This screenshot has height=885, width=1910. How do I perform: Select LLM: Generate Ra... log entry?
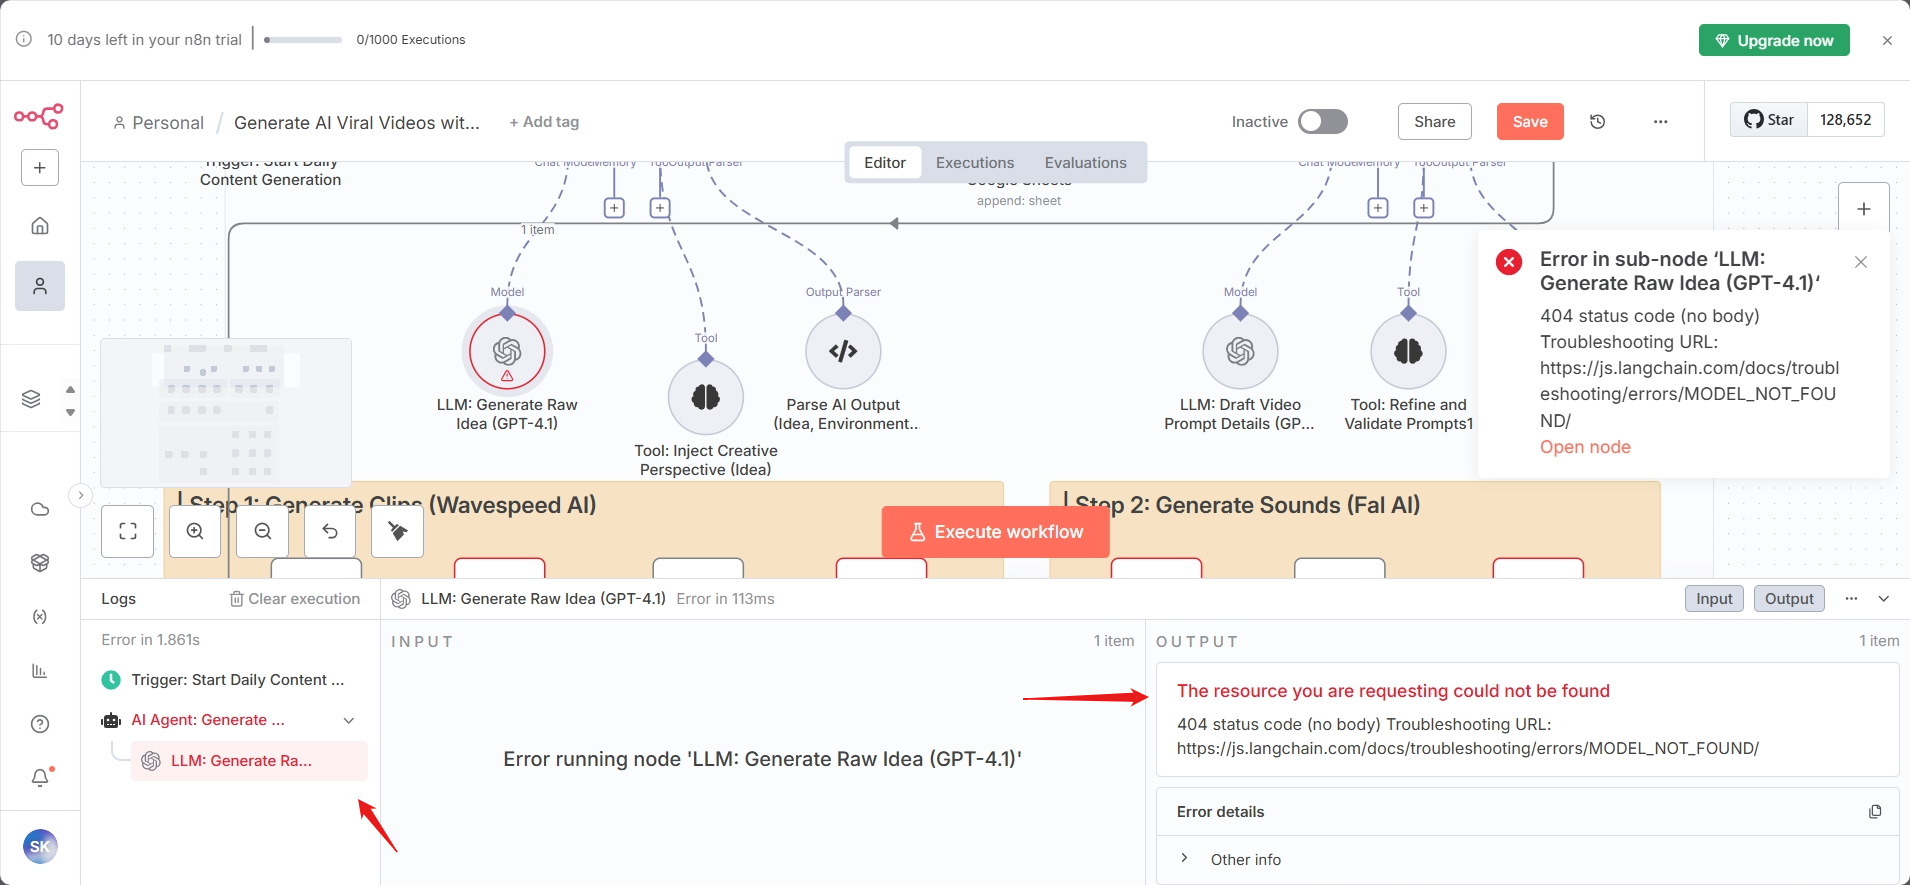pyautogui.click(x=249, y=761)
